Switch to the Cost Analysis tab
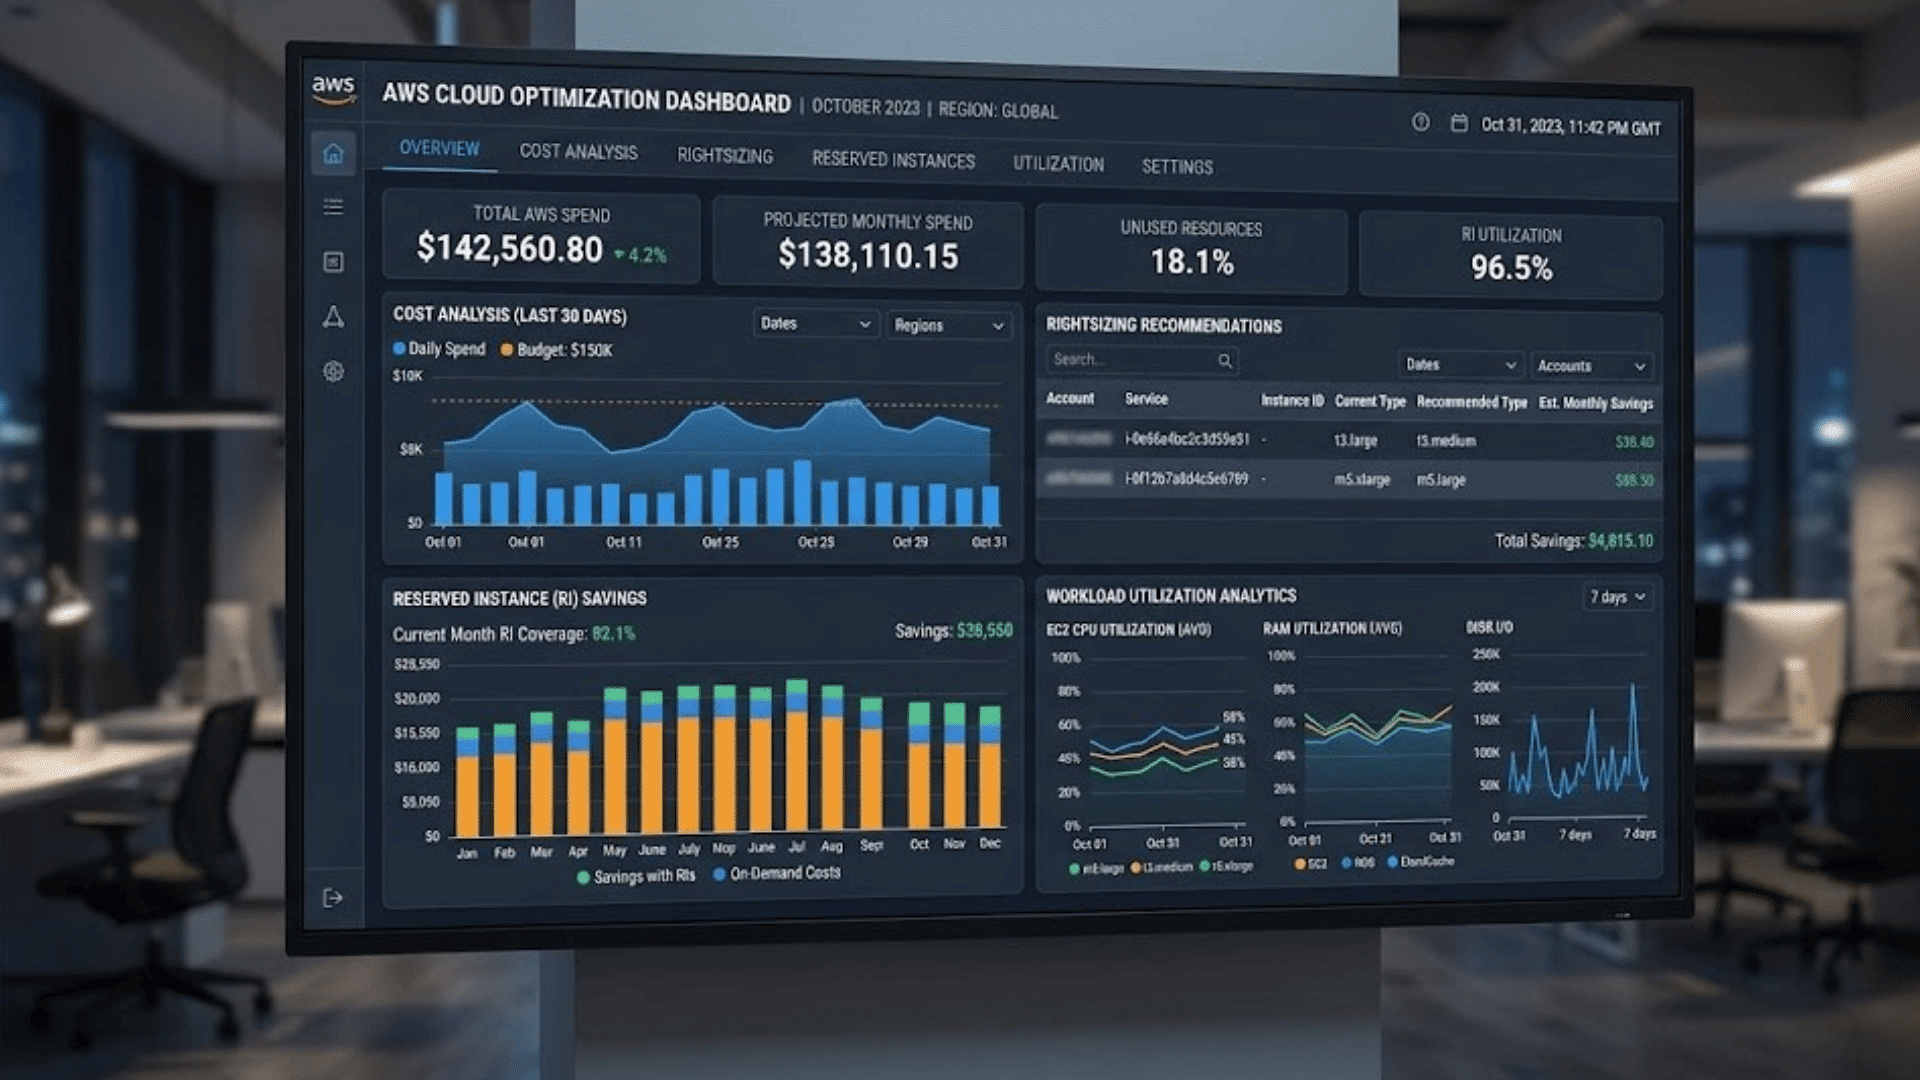1920x1080 pixels. tap(578, 152)
